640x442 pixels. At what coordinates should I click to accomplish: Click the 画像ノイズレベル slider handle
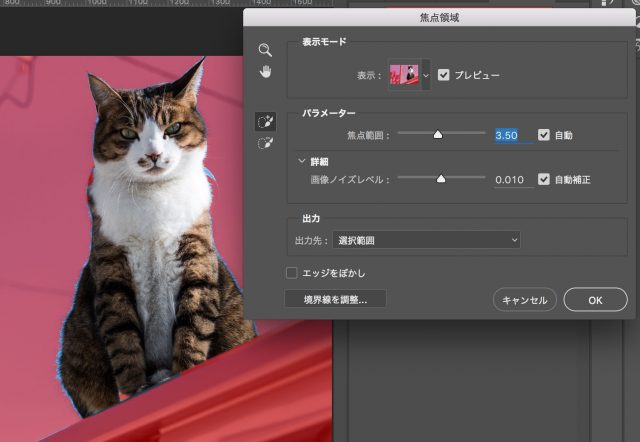pos(440,180)
